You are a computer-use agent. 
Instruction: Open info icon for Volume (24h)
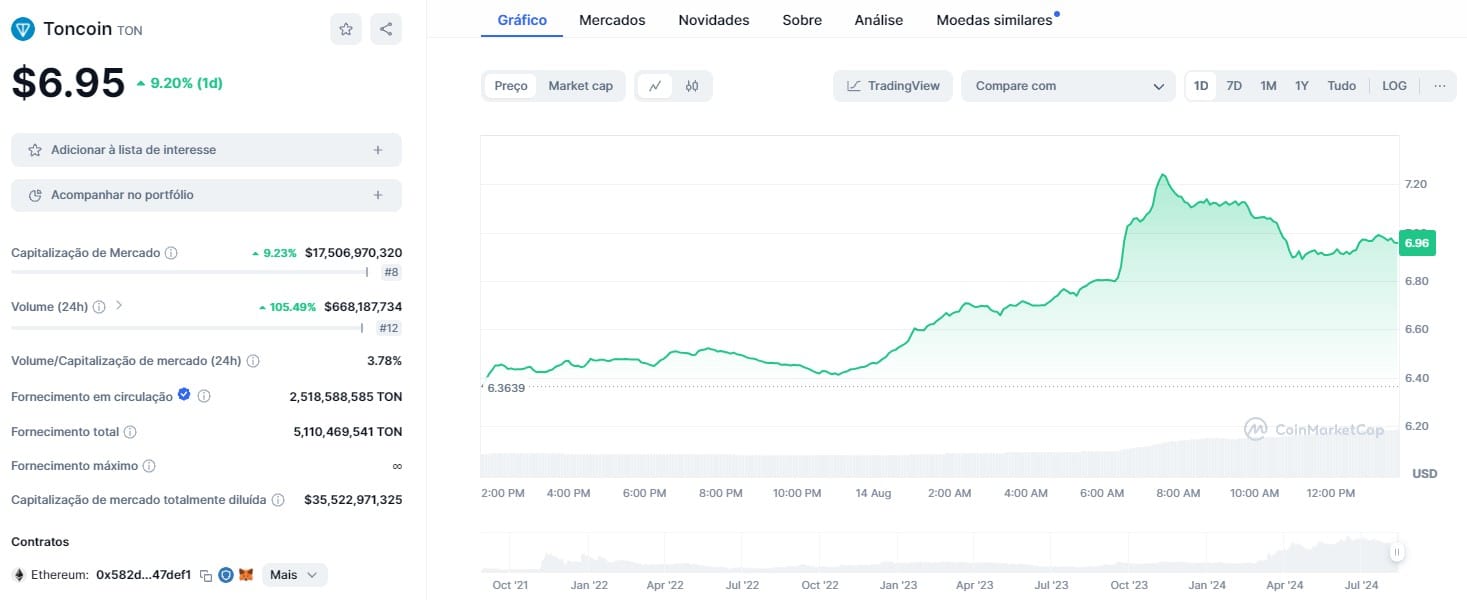pyautogui.click(x=99, y=307)
